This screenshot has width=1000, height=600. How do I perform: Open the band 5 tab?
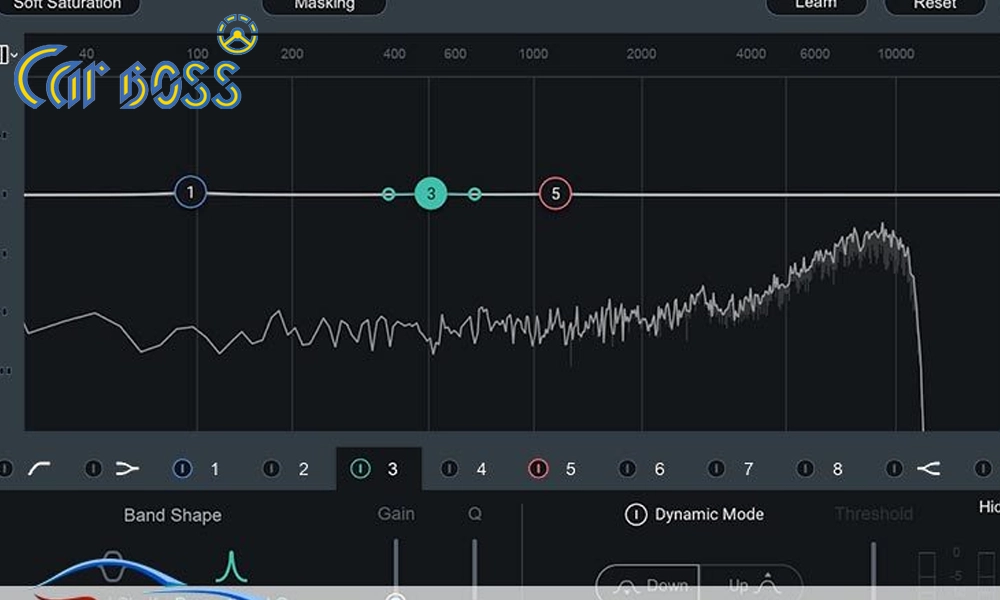tap(571, 469)
